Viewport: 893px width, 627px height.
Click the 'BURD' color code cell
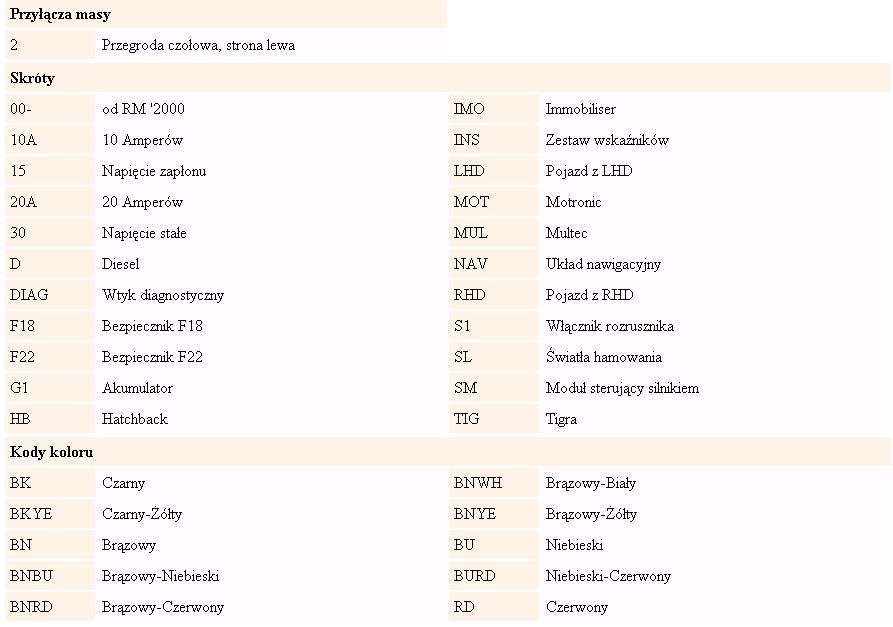(x=474, y=576)
